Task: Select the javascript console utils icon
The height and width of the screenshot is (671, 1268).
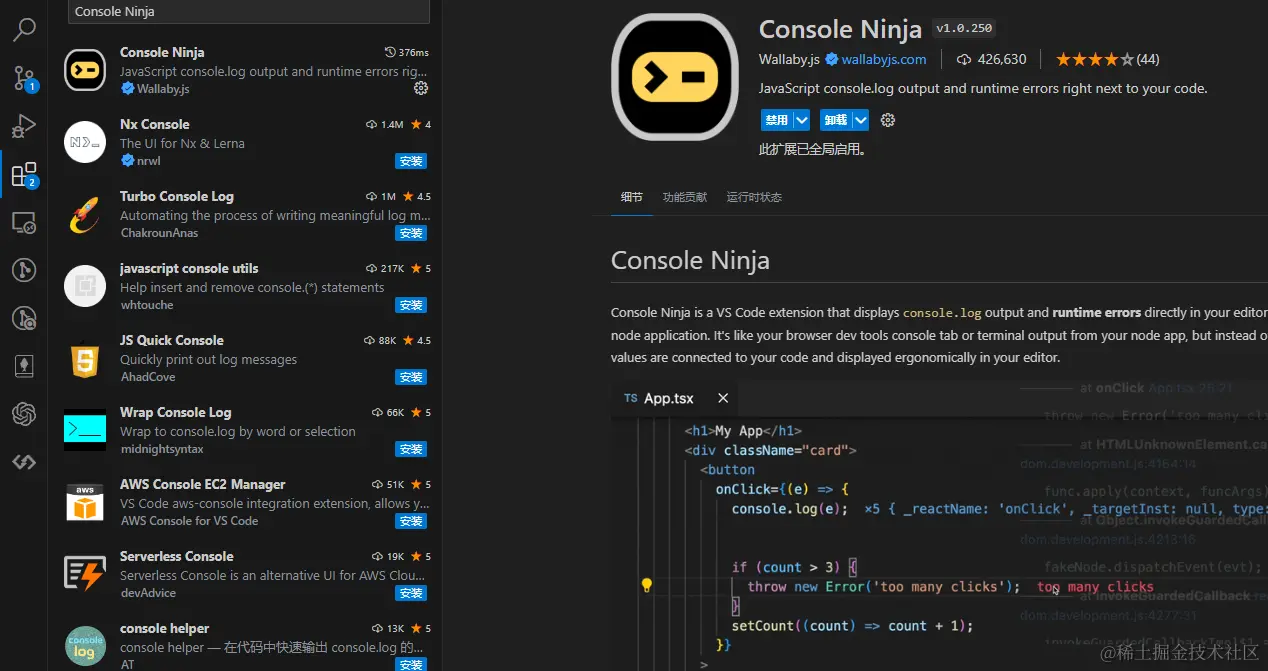Action: 85,286
